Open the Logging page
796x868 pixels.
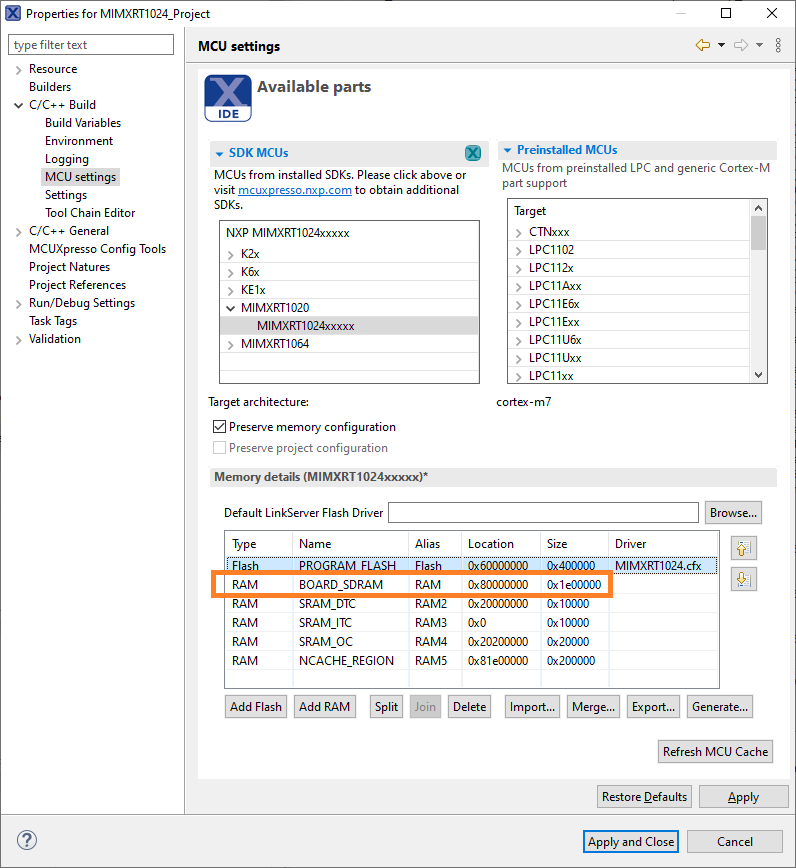[x=67, y=159]
